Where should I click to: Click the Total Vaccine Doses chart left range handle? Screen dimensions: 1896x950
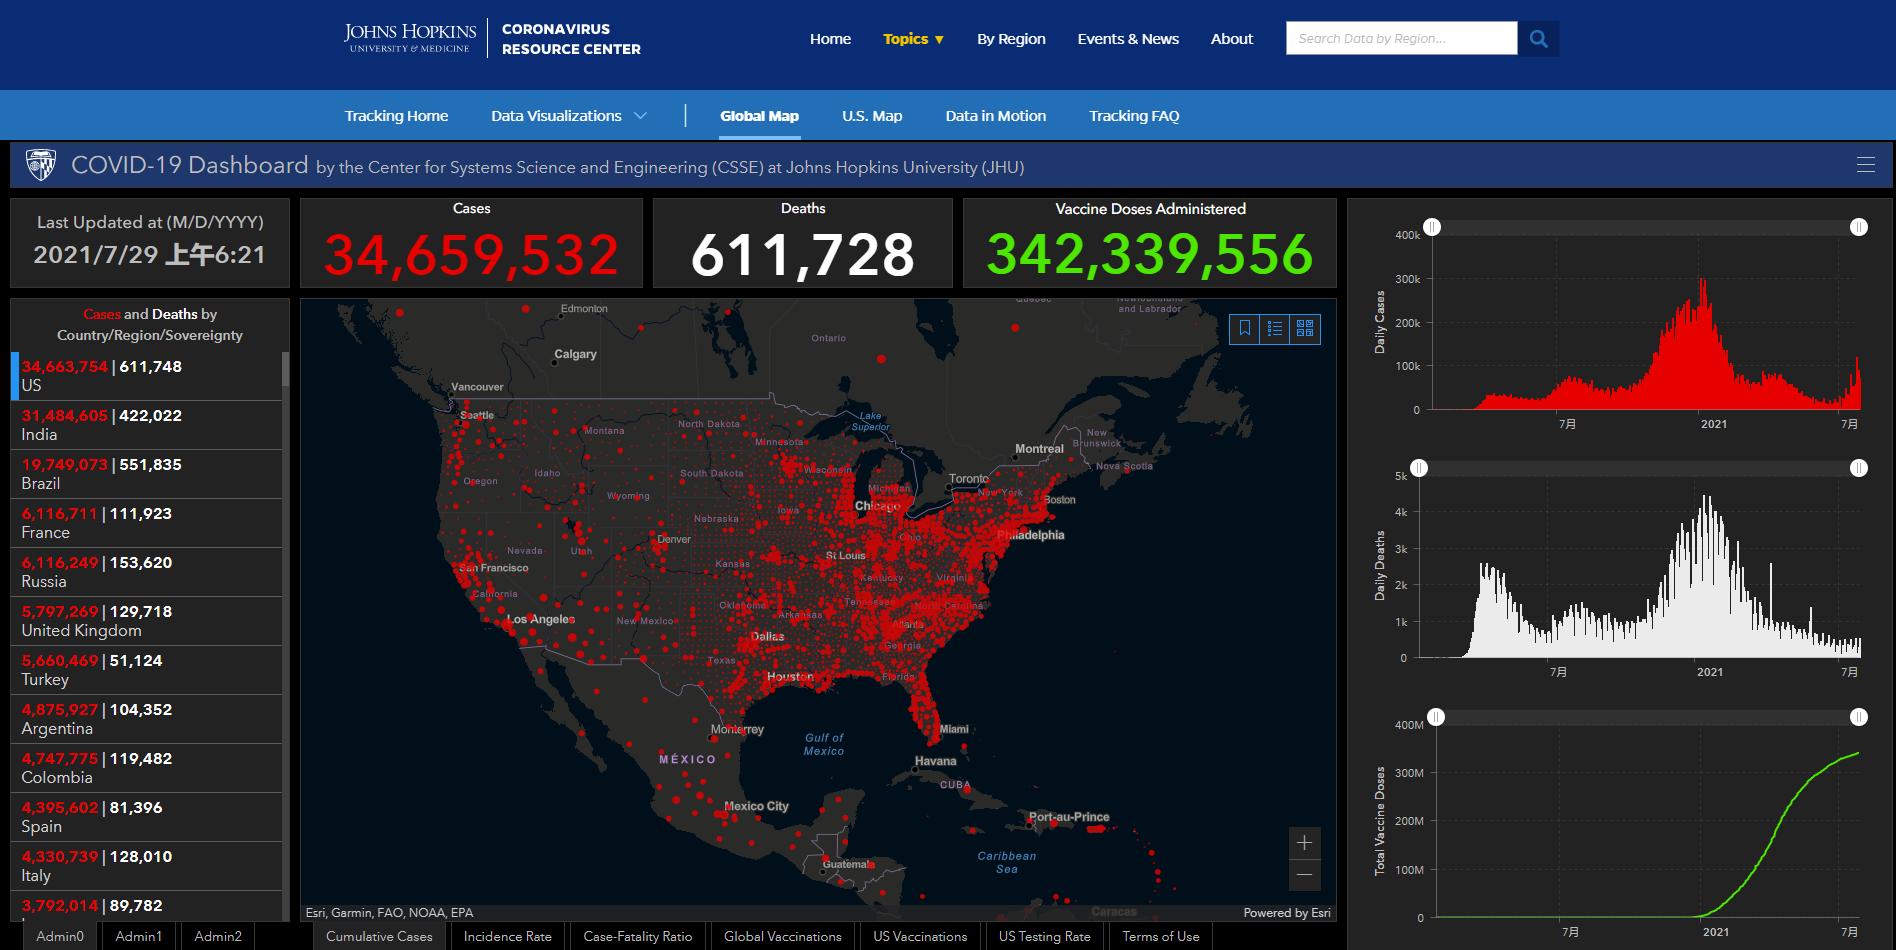[1436, 717]
